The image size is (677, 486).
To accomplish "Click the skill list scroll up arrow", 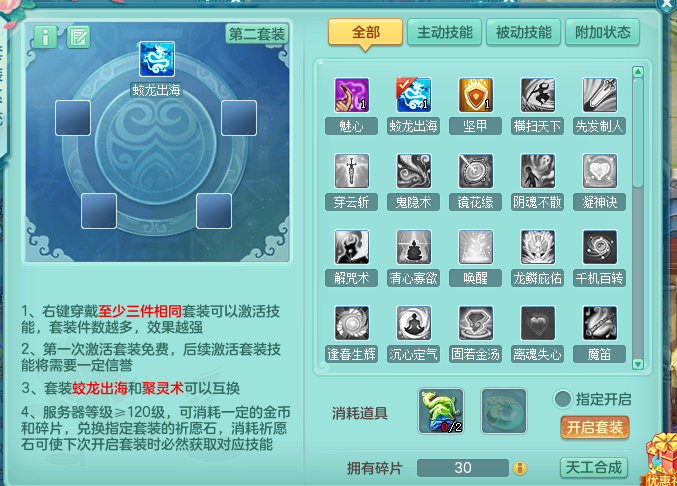I will 638,72.
